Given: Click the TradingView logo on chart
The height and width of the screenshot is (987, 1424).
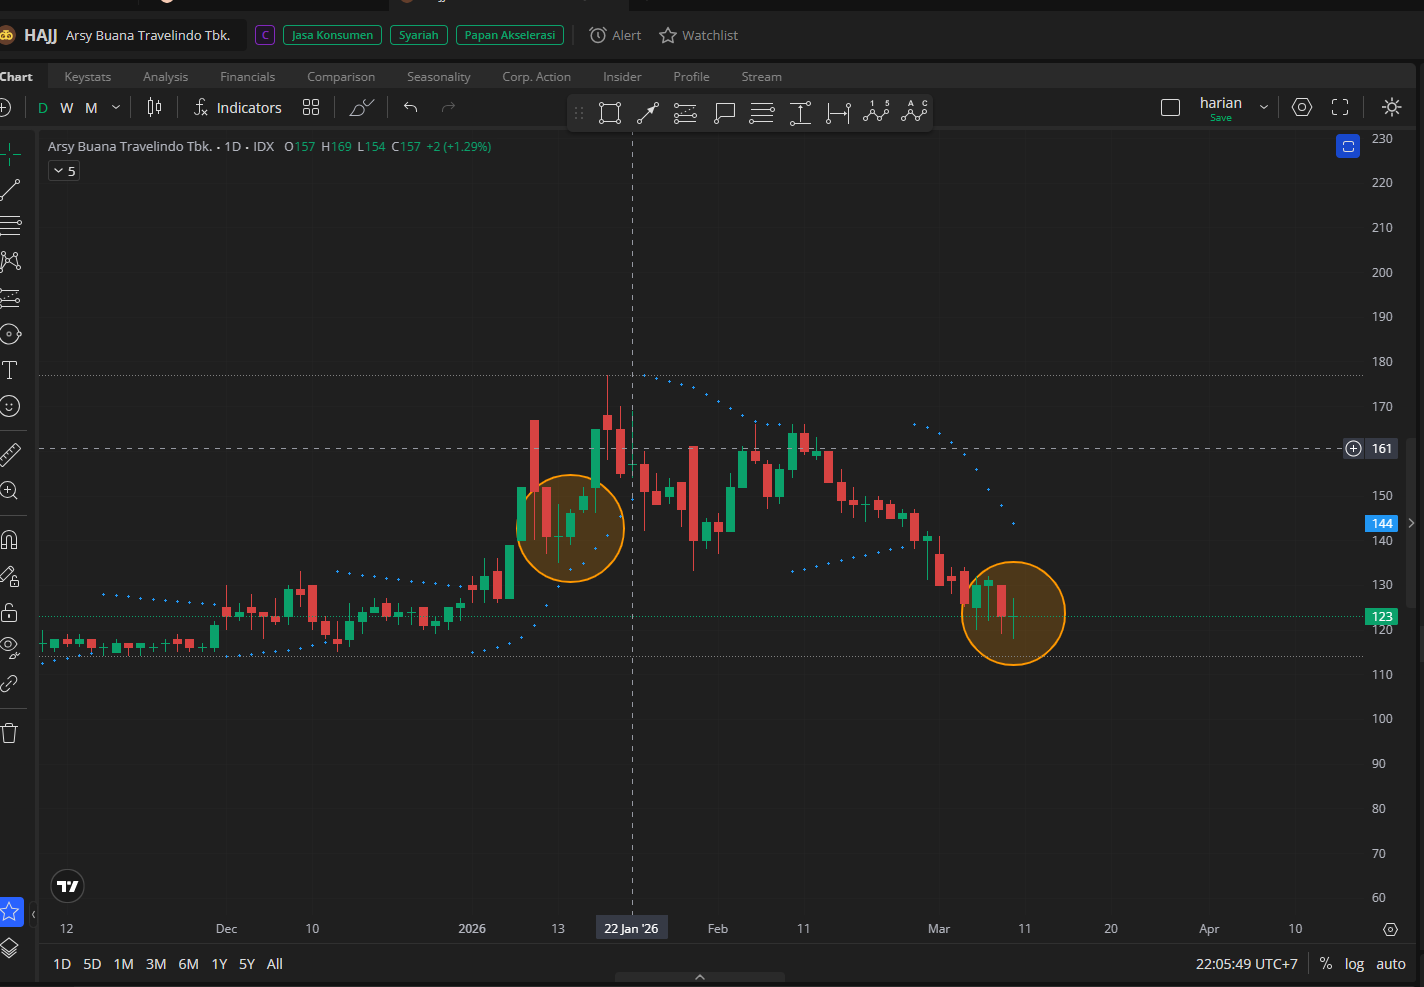Looking at the screenshot, I should (x=68, y=886).
